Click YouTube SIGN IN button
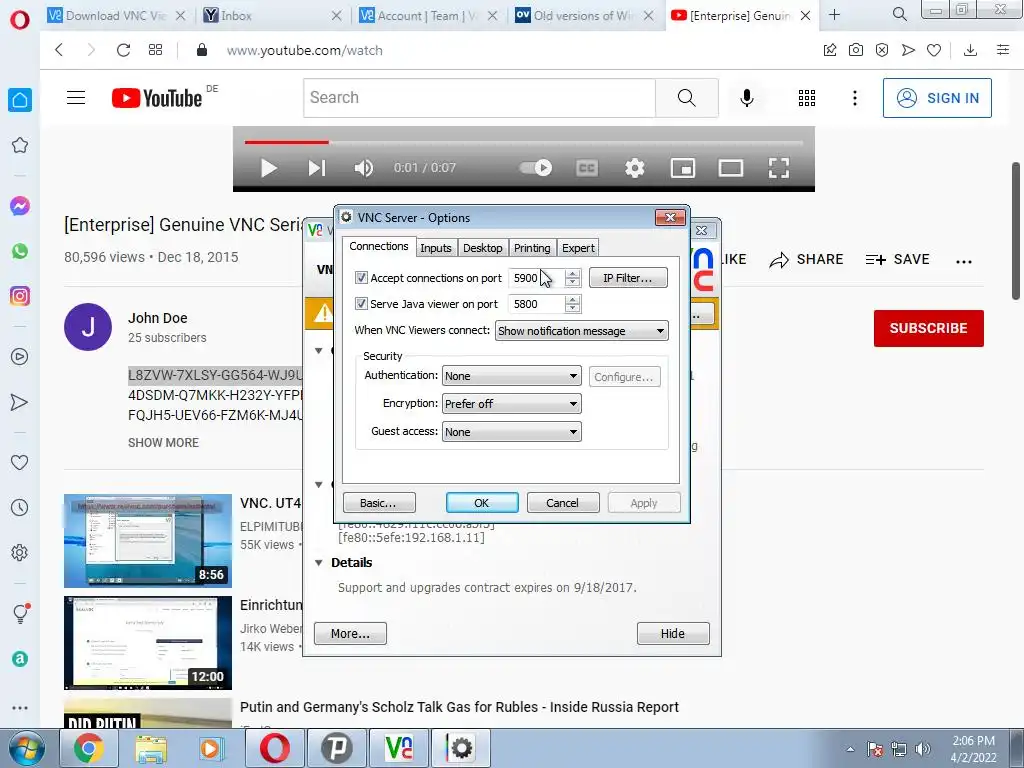The image size is (1024, 768). pos(937,98)
